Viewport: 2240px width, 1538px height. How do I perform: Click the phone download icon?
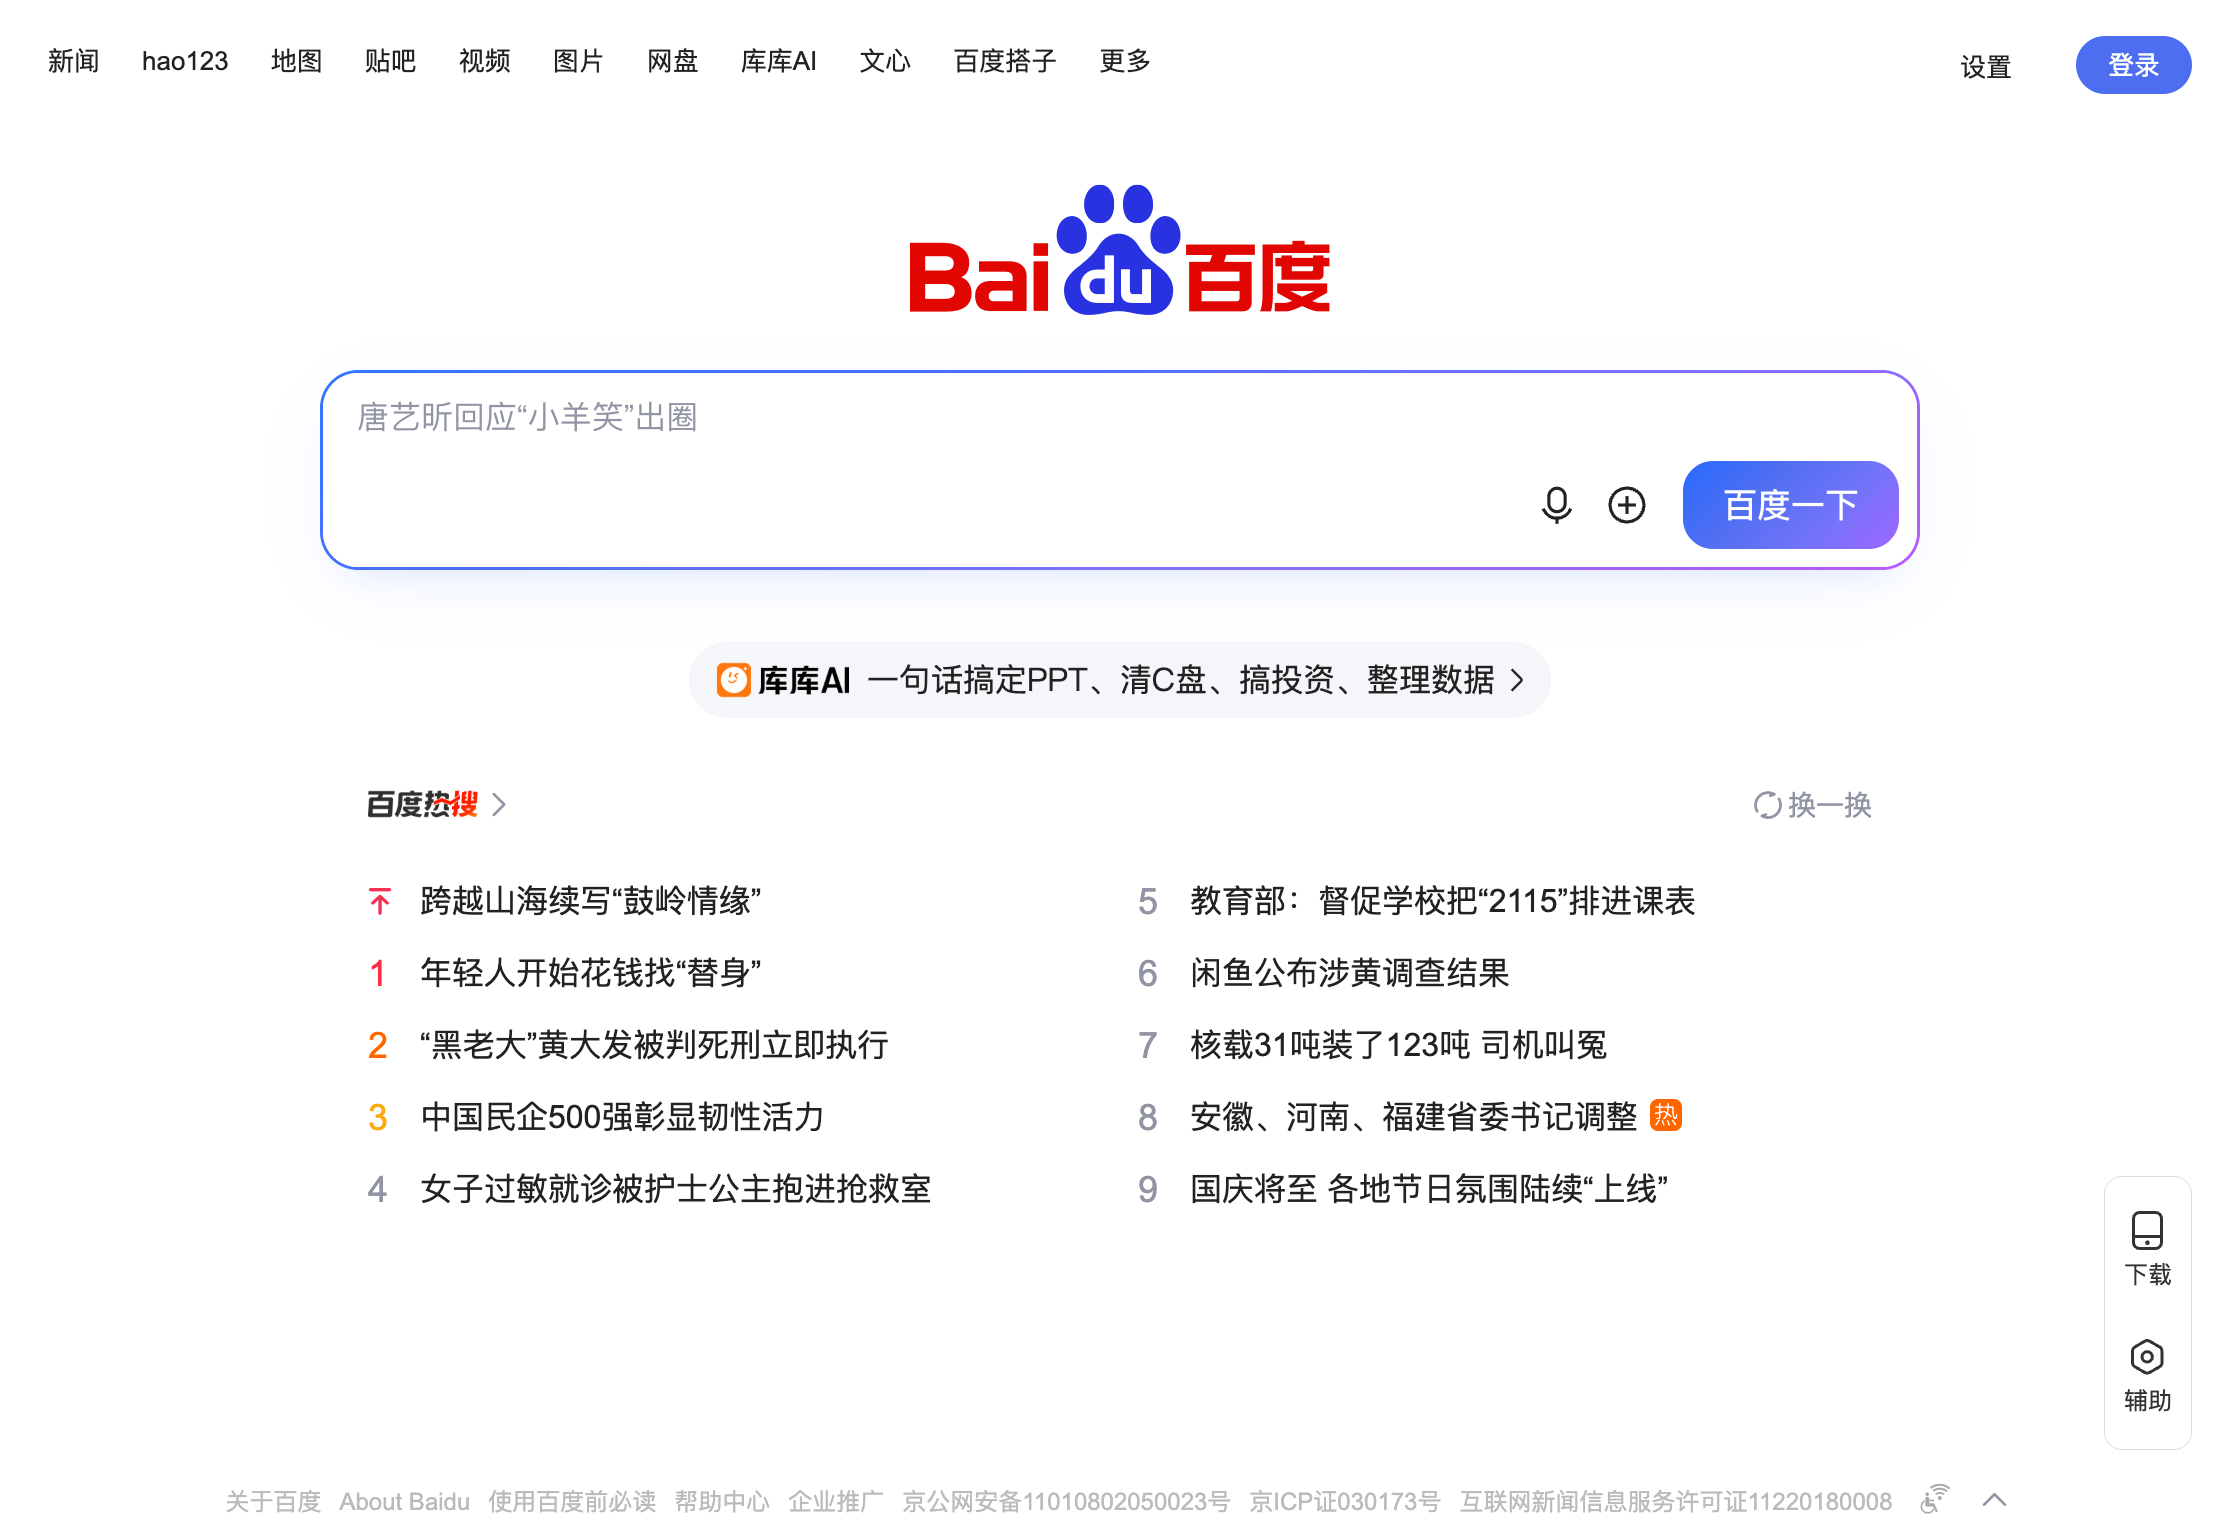(2147, 1231)
